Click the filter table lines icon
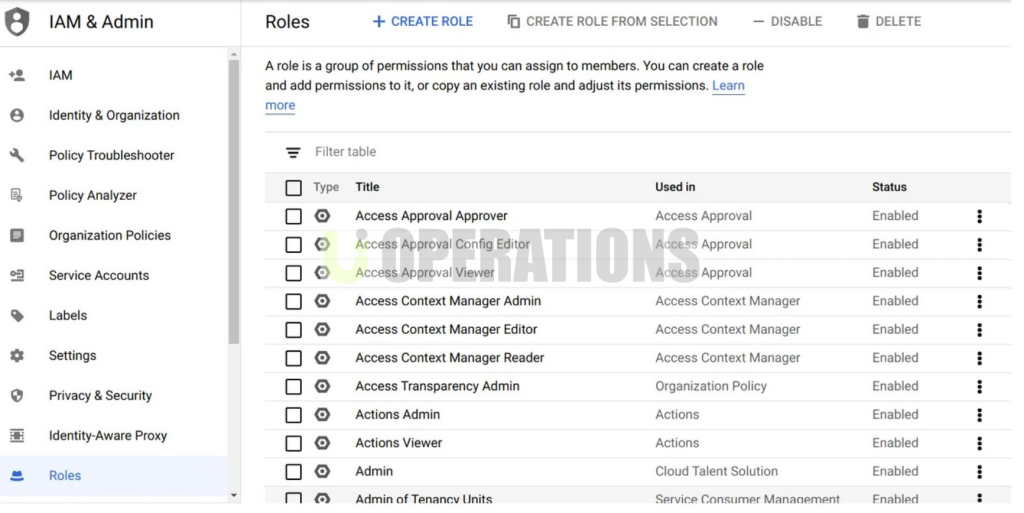This screenshot has width=1024, height=513. pos(293,153)
